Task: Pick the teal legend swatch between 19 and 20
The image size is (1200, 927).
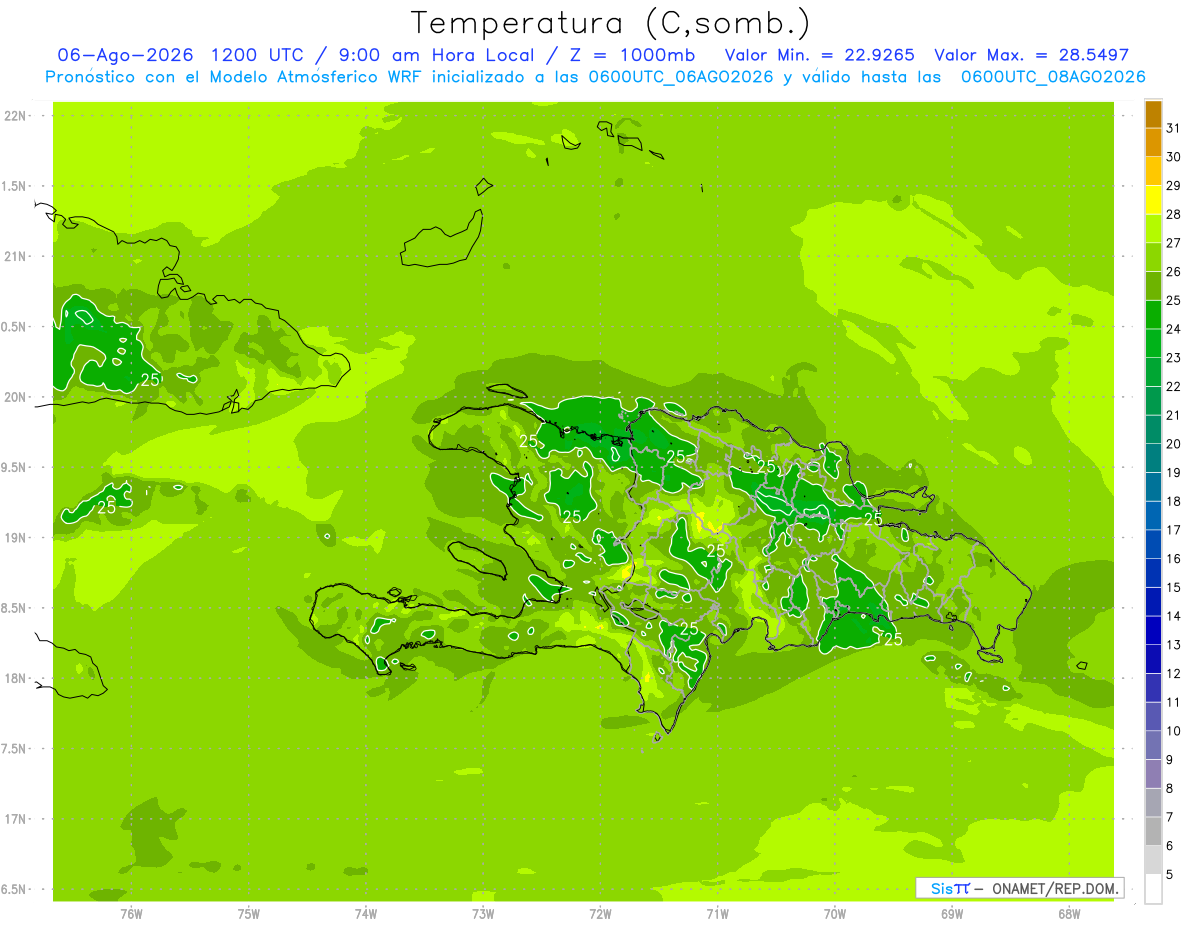Action: coord(1153,459)
